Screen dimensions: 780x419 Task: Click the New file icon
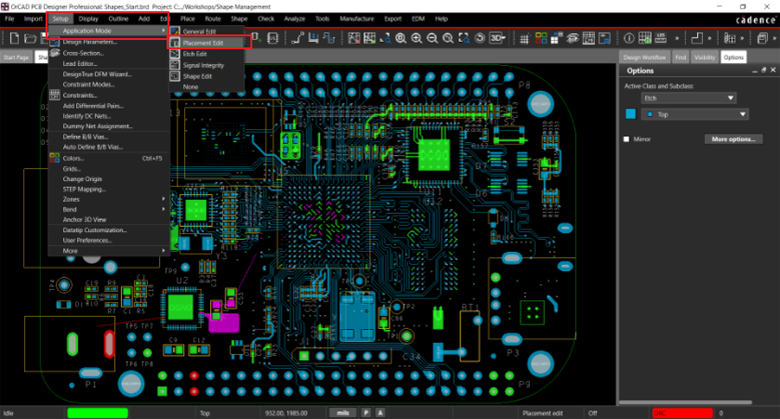coord(14,38)
